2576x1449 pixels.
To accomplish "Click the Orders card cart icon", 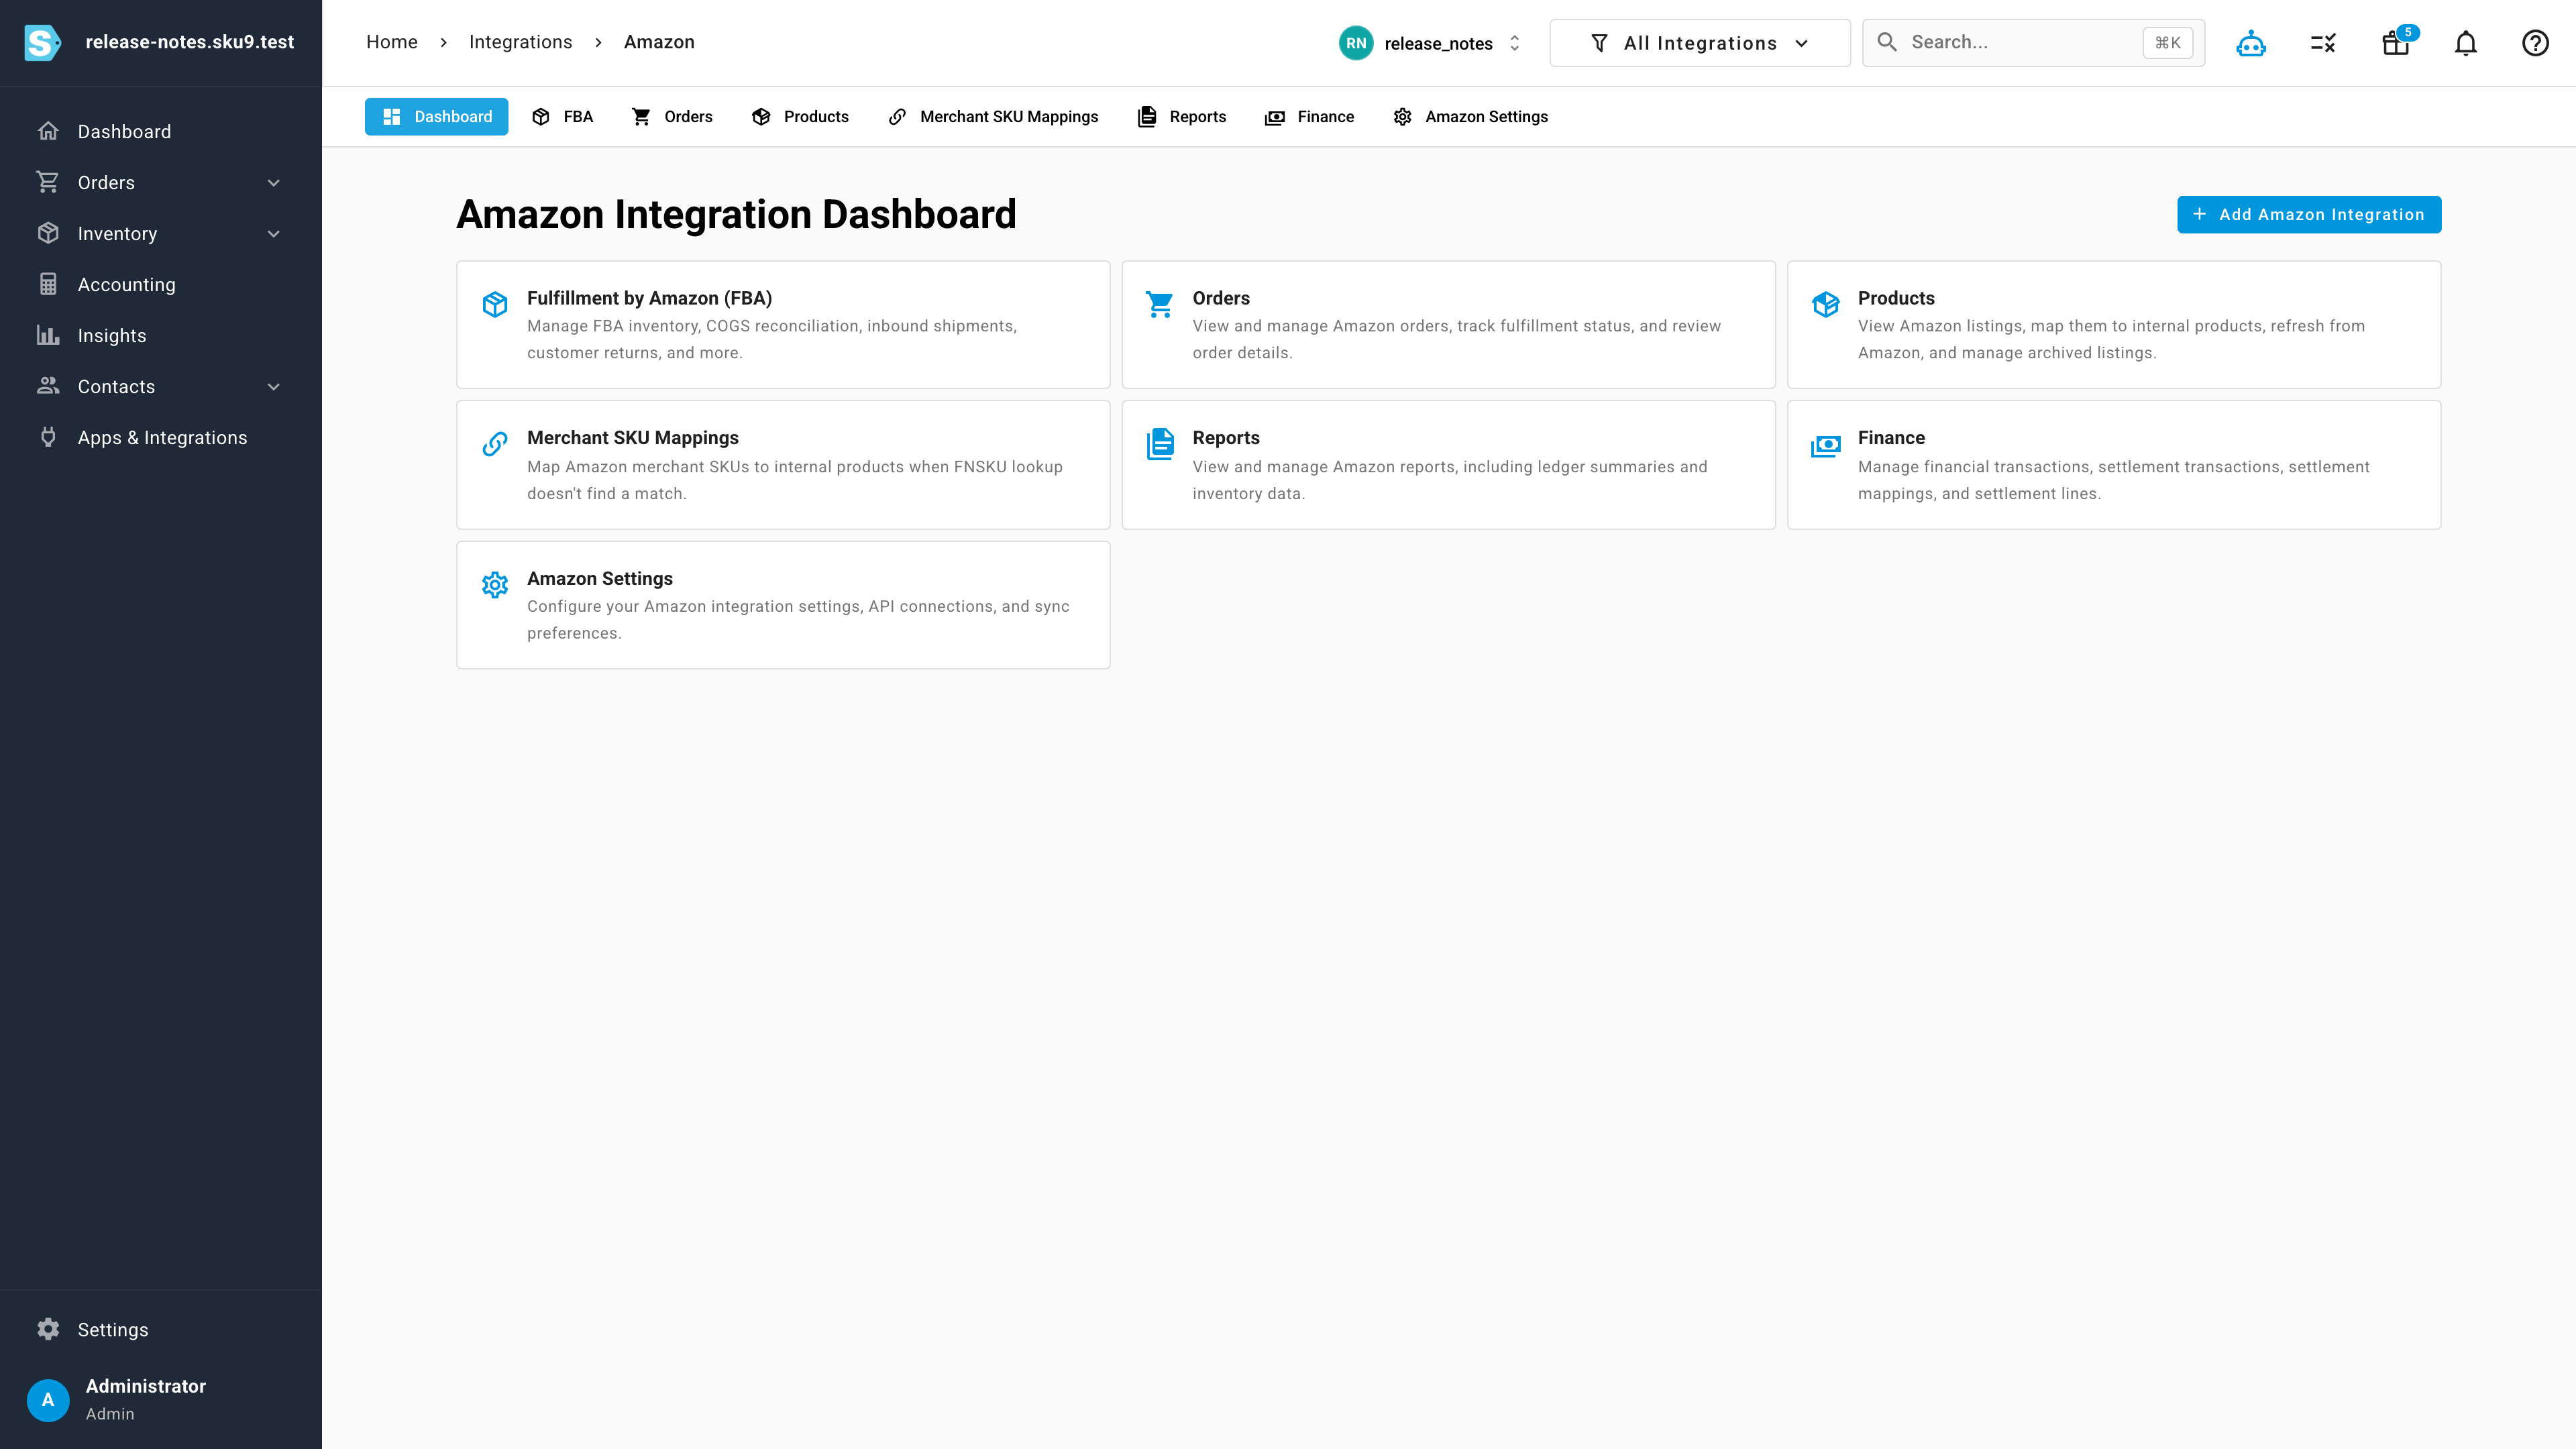I will click(1160, 304).
